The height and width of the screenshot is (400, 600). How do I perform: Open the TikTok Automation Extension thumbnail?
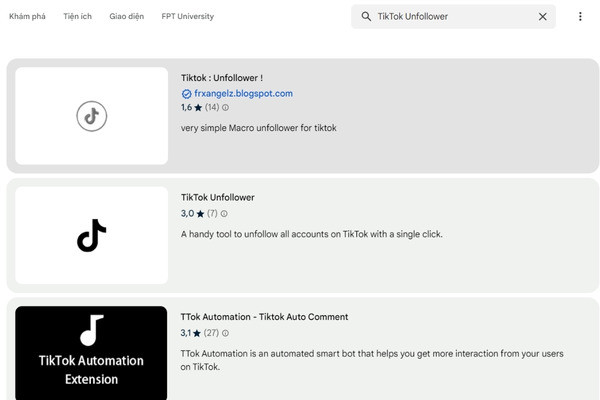pos(91,353)
